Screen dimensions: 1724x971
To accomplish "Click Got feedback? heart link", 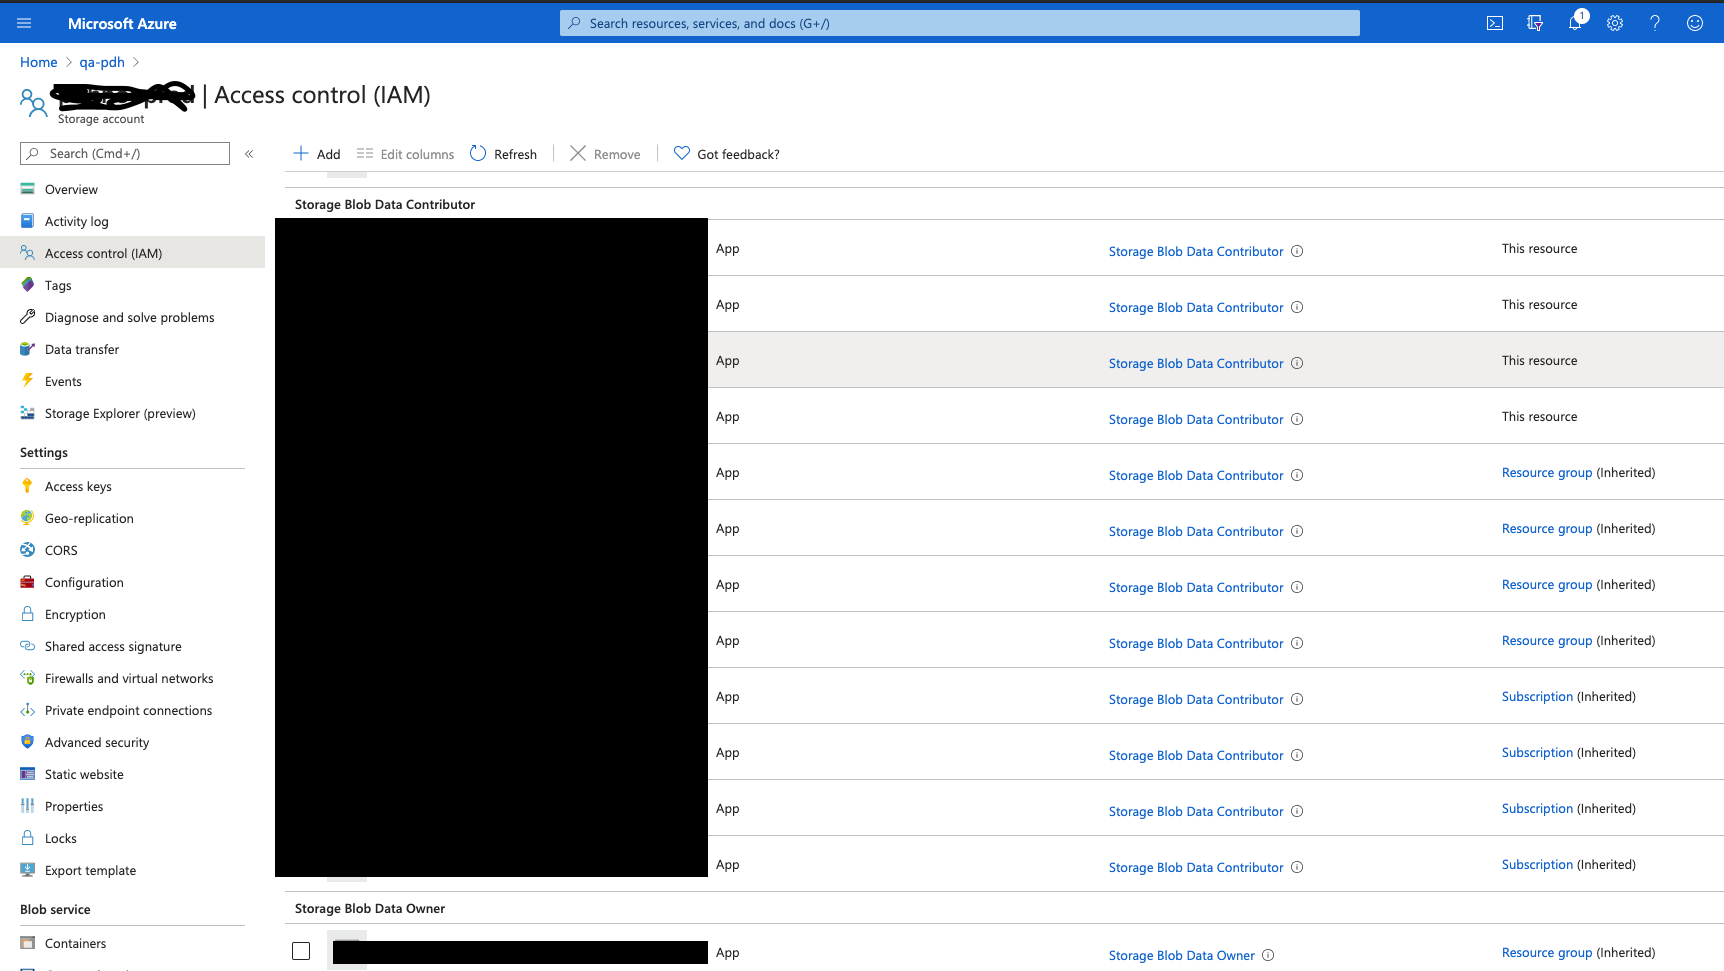I will pyautogui.click(x=727, y=154).
